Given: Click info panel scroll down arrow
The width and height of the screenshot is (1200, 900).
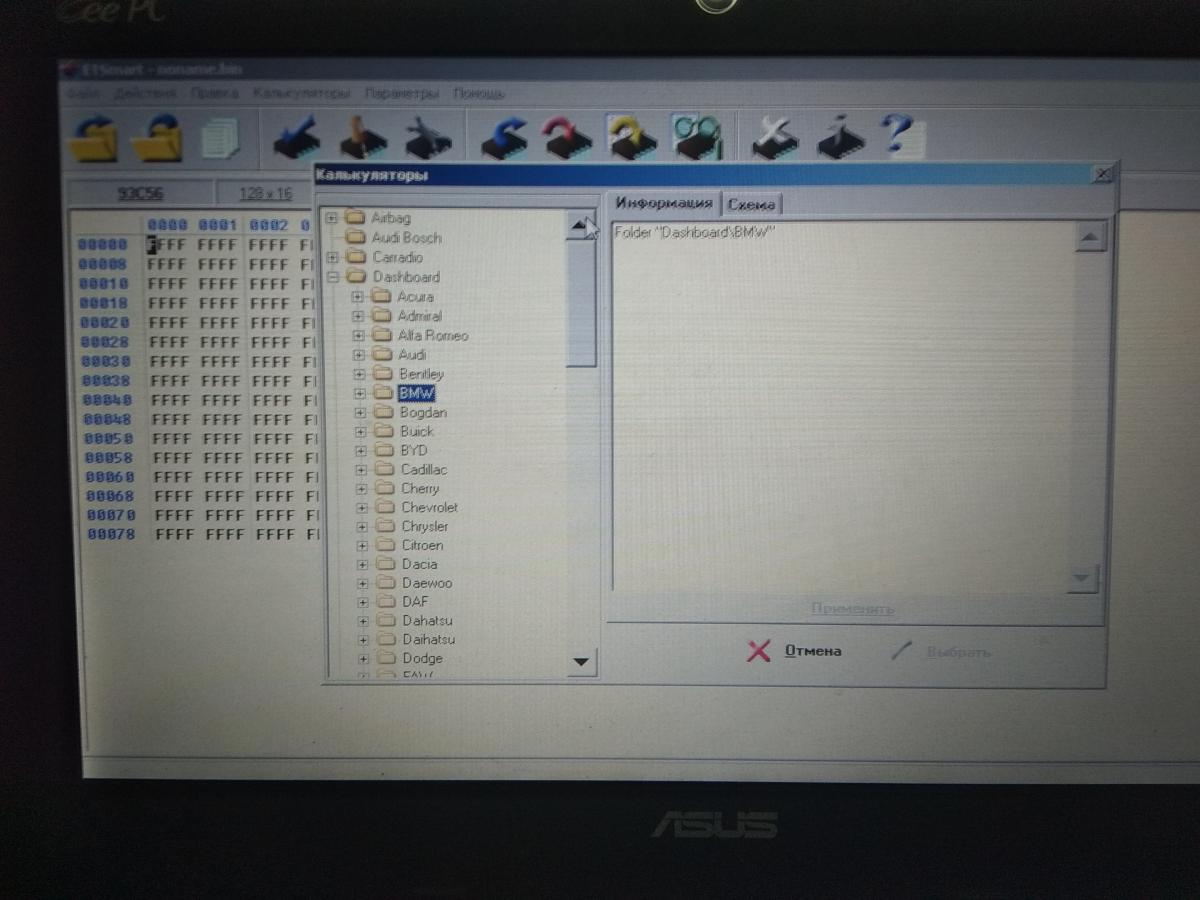Looking at the screenshot, I should click(1083, 578).
